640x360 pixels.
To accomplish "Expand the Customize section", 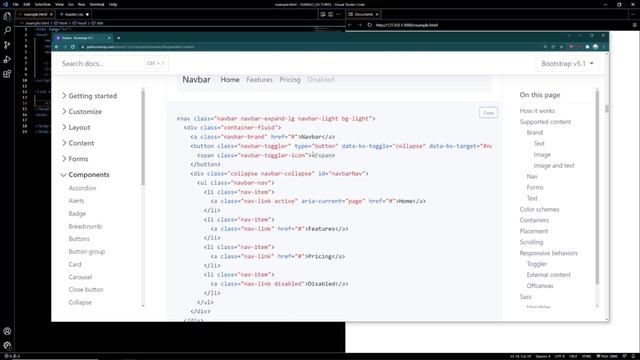I will pyautogui.click(x=82, y=111).
